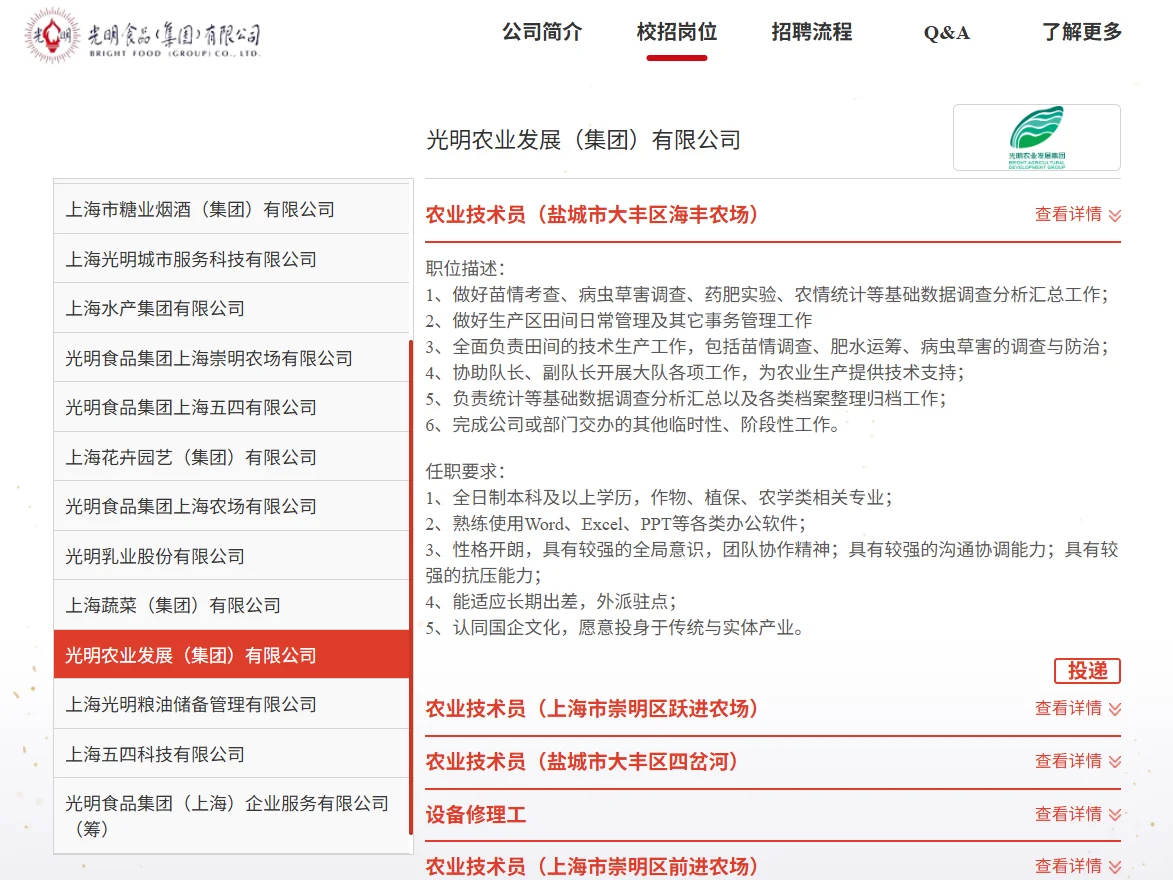The image size is (1173, 880).
Task: Select 上海五四科技有限公司 from the list
Action: coord(231,753)
